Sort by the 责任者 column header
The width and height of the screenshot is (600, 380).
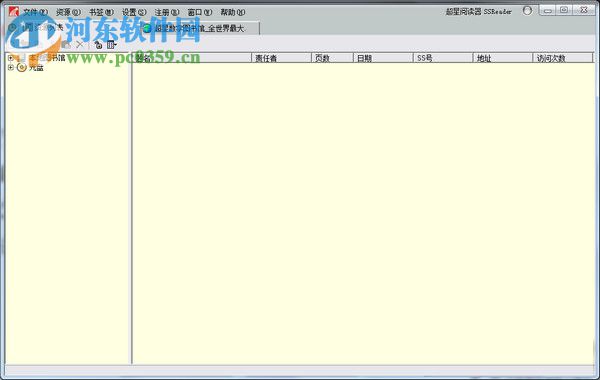(x=281, y=58)
